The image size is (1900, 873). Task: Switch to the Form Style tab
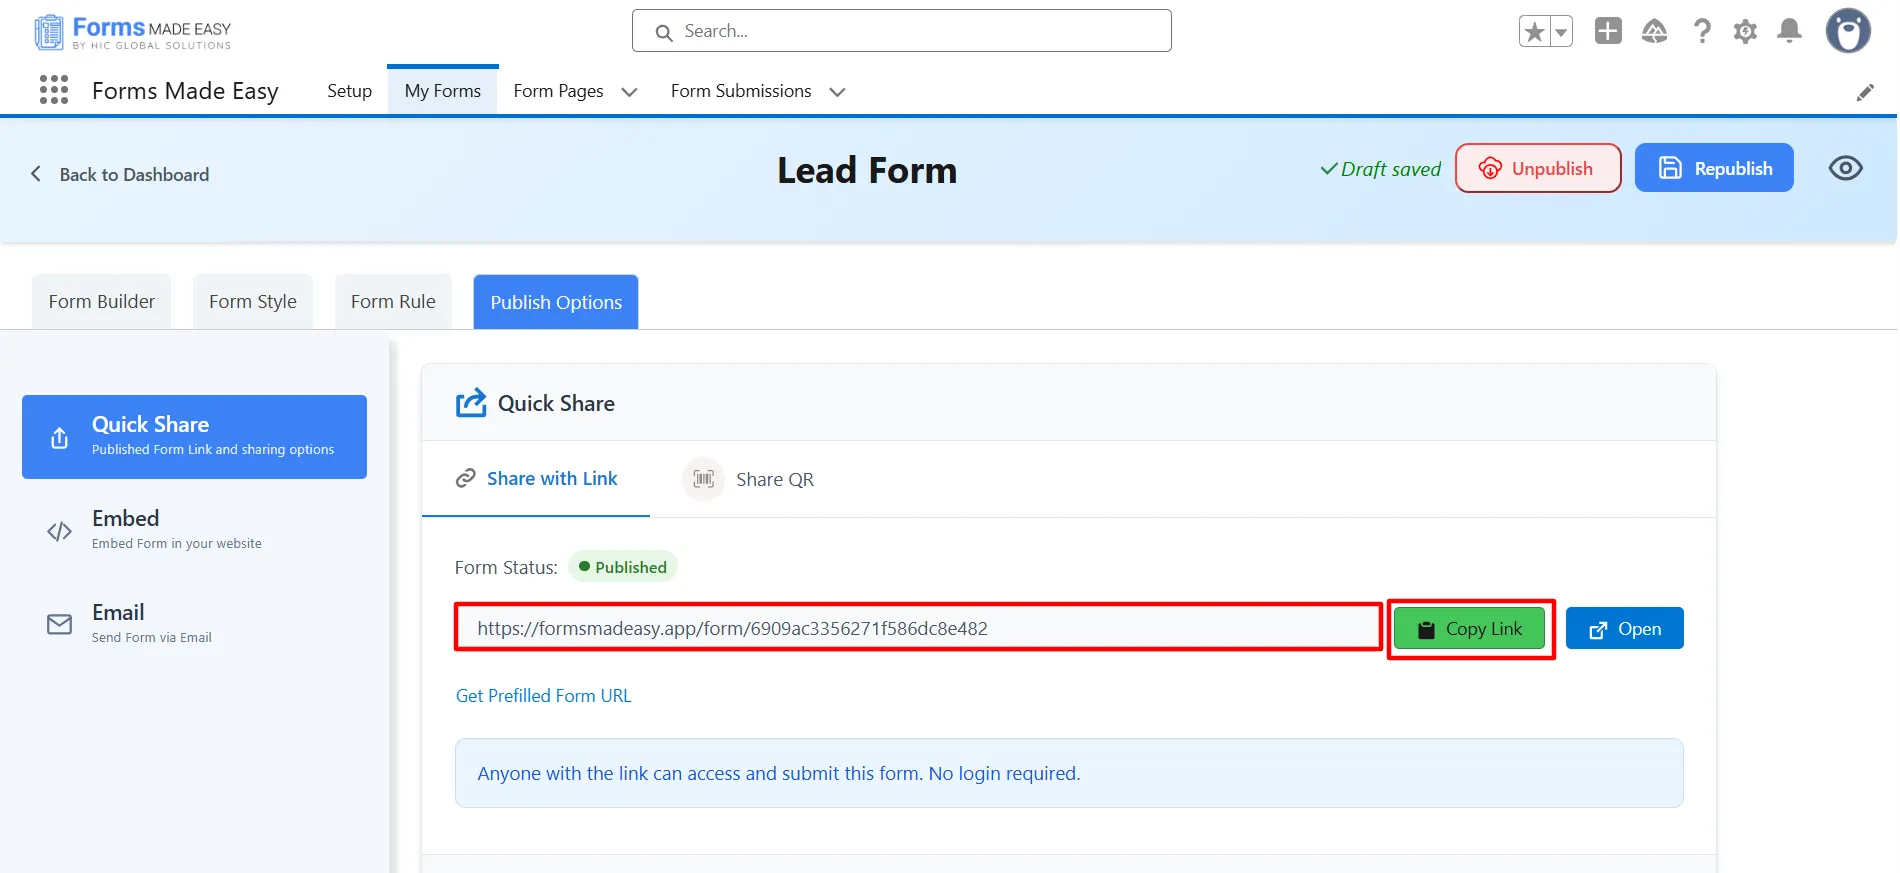click(252, 302)
